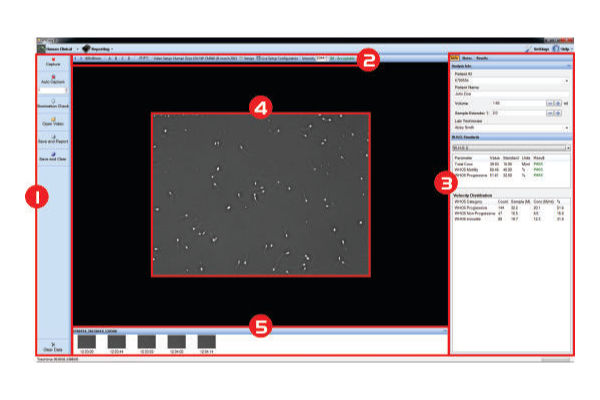Open Video from the left sidebar
Image resolution: width=600 pixels, height=400 pixels.
pos(53,122)
